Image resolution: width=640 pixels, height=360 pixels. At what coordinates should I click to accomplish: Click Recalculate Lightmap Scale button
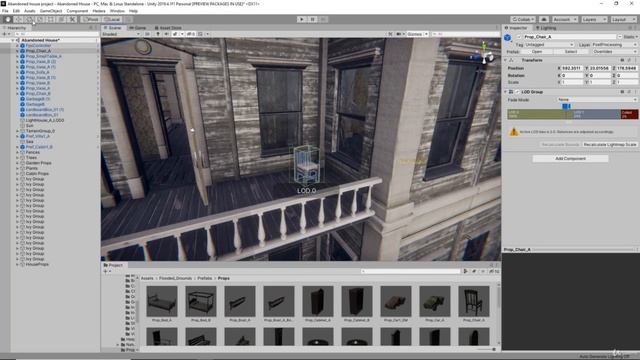[610, 144]
